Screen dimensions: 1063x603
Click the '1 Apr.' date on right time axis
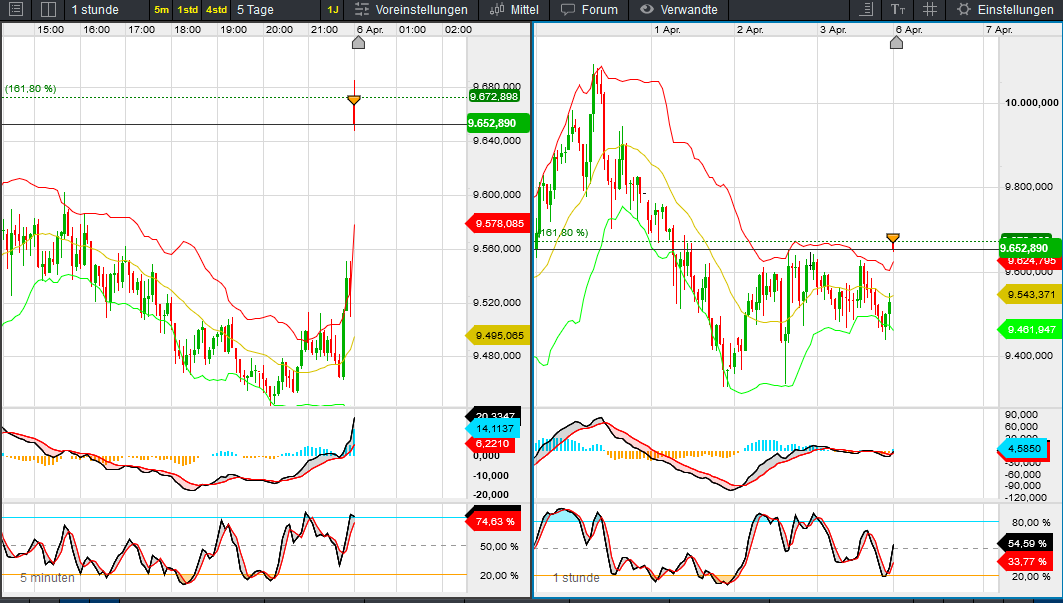tap(667, 29)
